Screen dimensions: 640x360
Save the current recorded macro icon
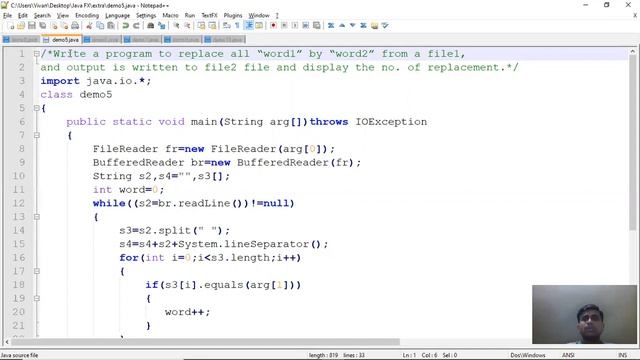pyautogui.click(x=316, y=26)
